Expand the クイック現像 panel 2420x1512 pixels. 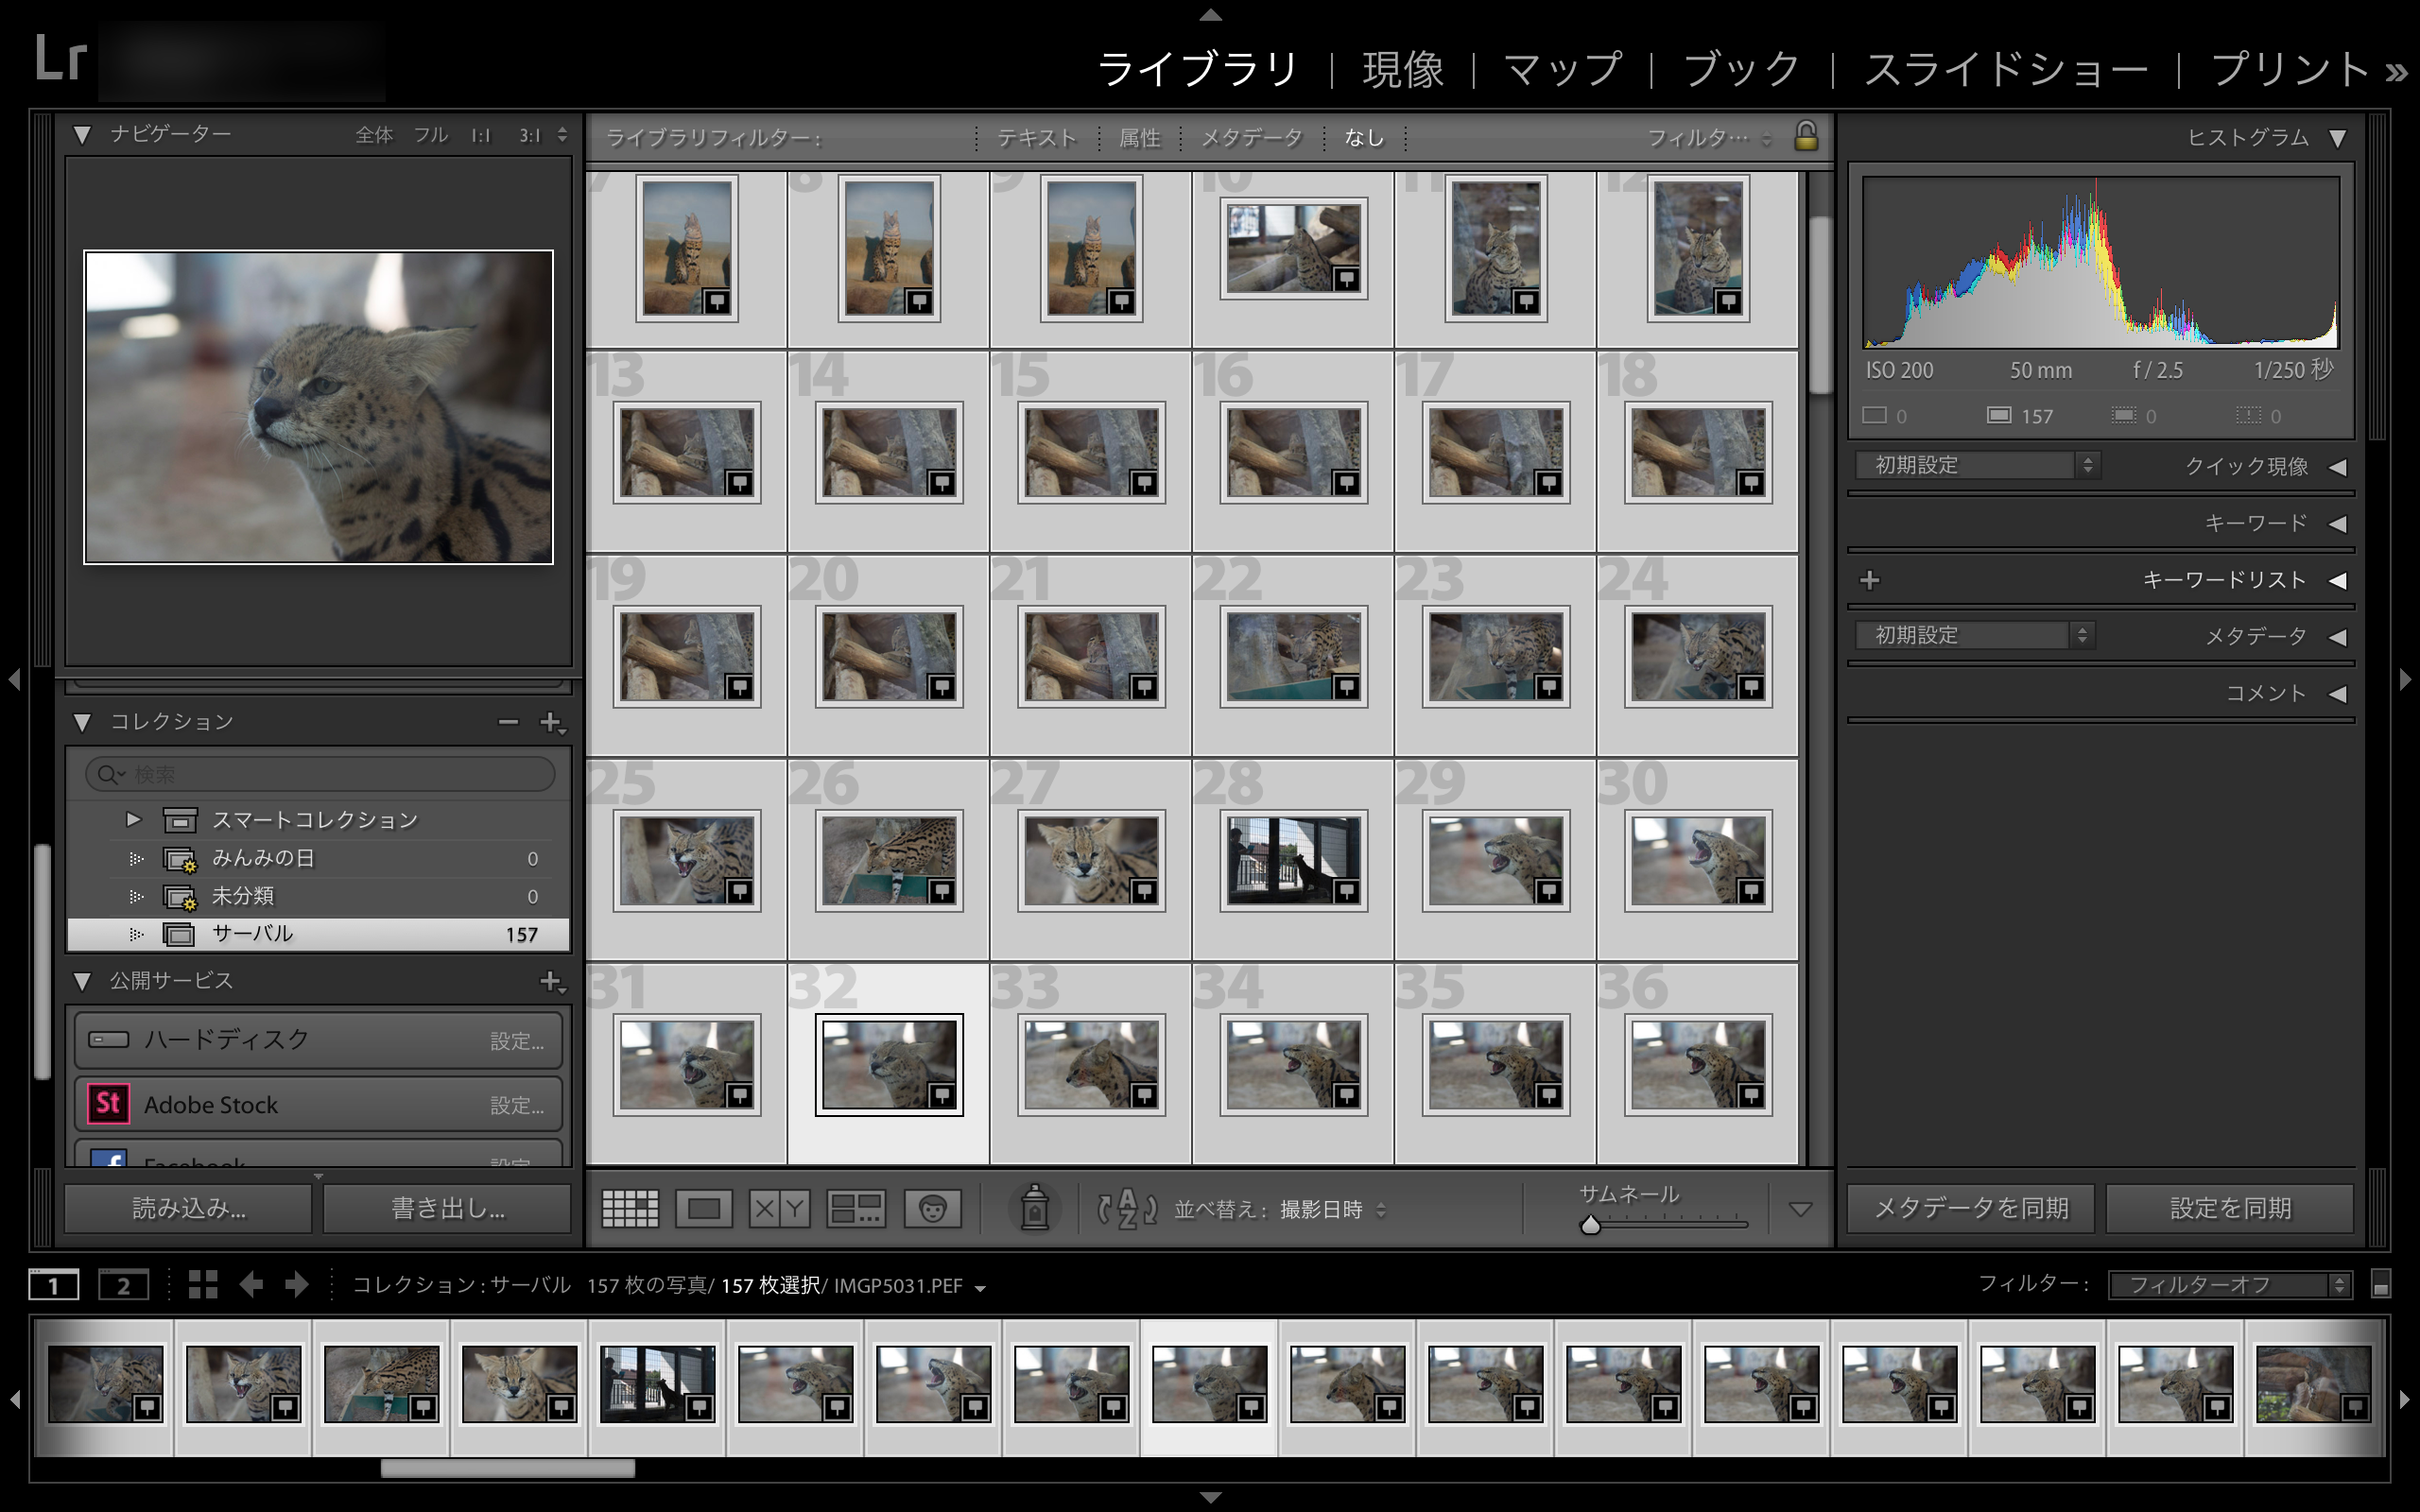(x=2337, y=467)
